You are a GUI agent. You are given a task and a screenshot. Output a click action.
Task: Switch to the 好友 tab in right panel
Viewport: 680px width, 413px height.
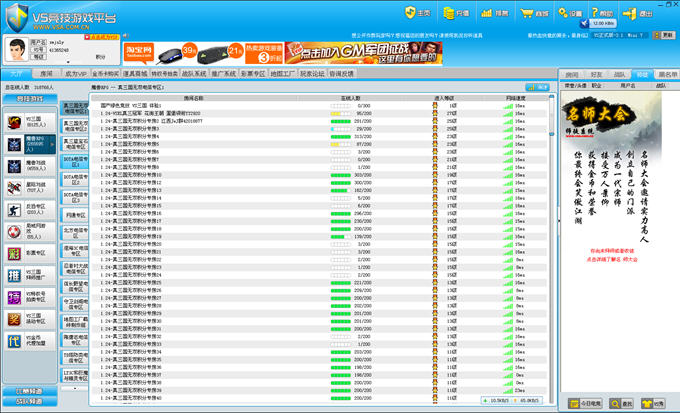(x=596, y=74)
